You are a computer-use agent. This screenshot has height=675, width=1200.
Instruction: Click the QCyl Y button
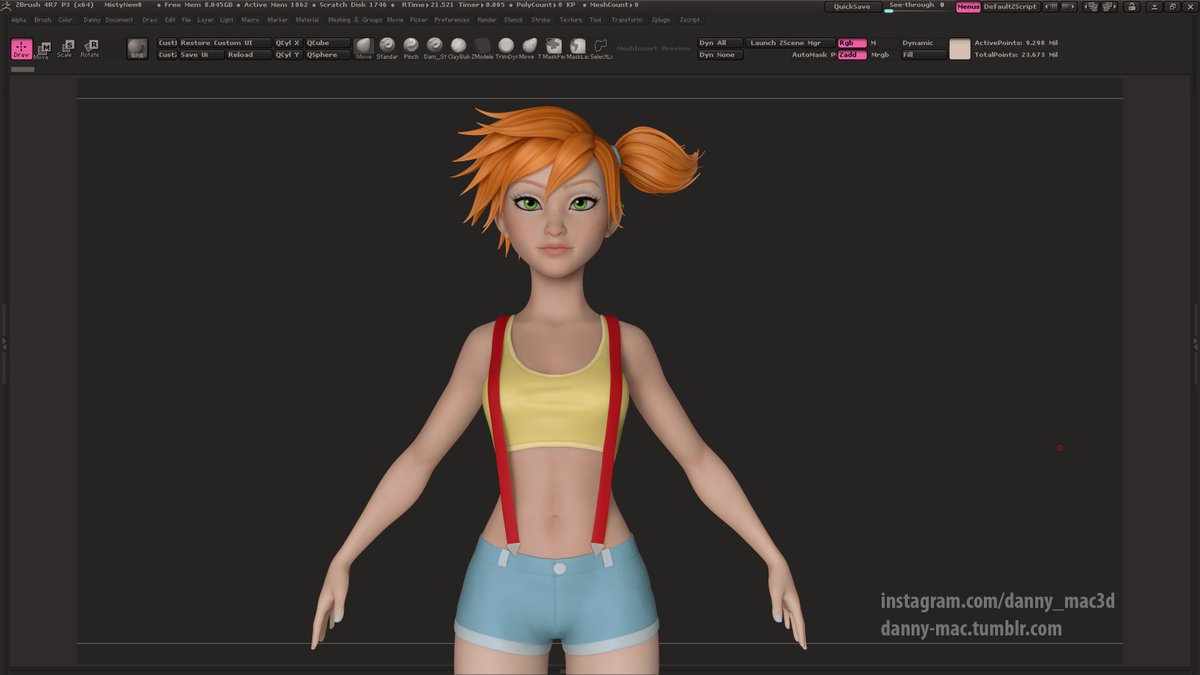click(x=288, y=55)
